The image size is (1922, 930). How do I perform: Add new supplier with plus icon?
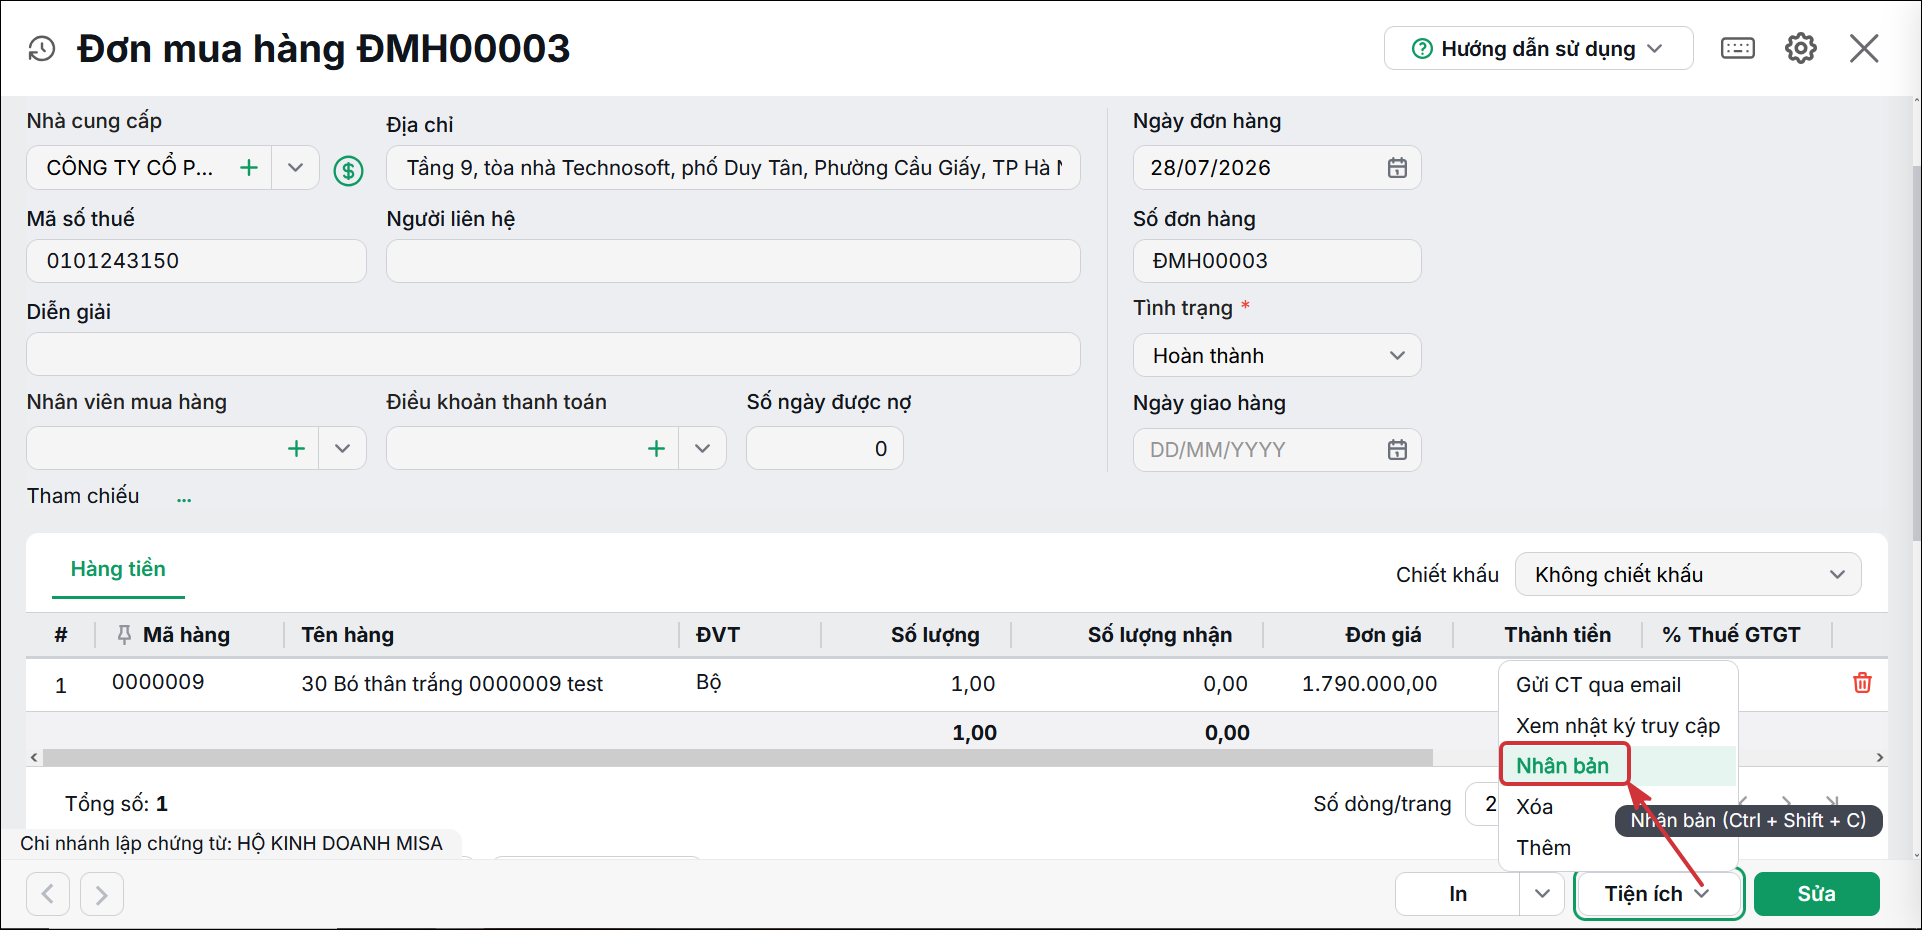pyautogui.click(x=249, y=168)
